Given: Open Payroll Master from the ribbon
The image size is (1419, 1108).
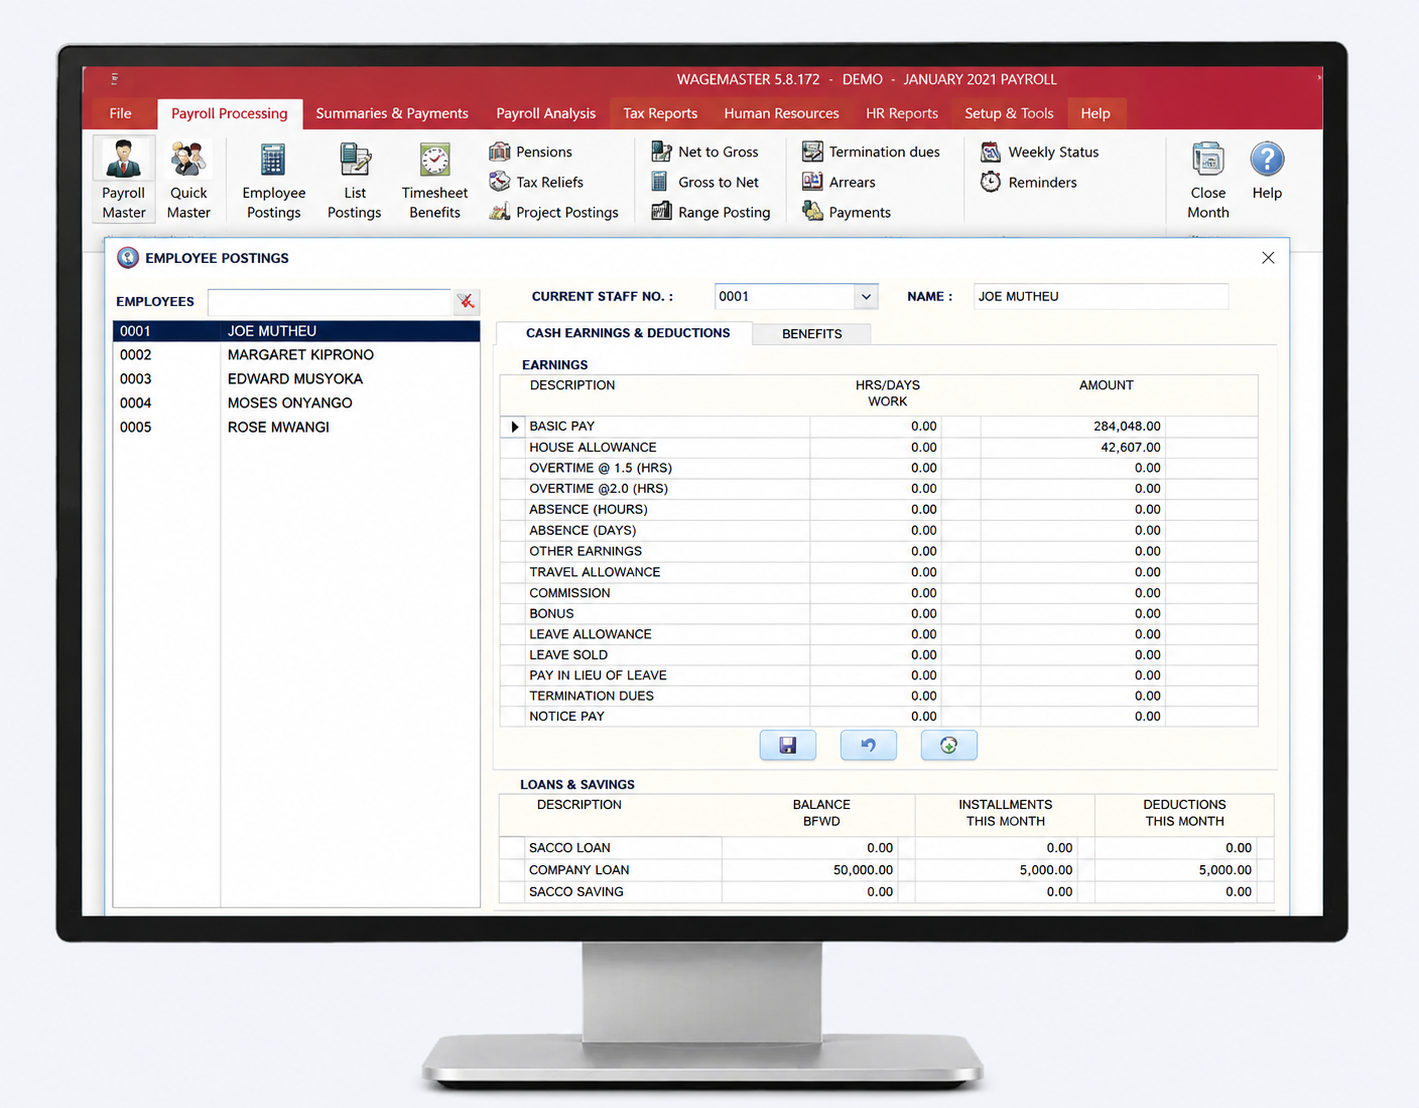Looking at the screenshot, I should tap(124, 180).
